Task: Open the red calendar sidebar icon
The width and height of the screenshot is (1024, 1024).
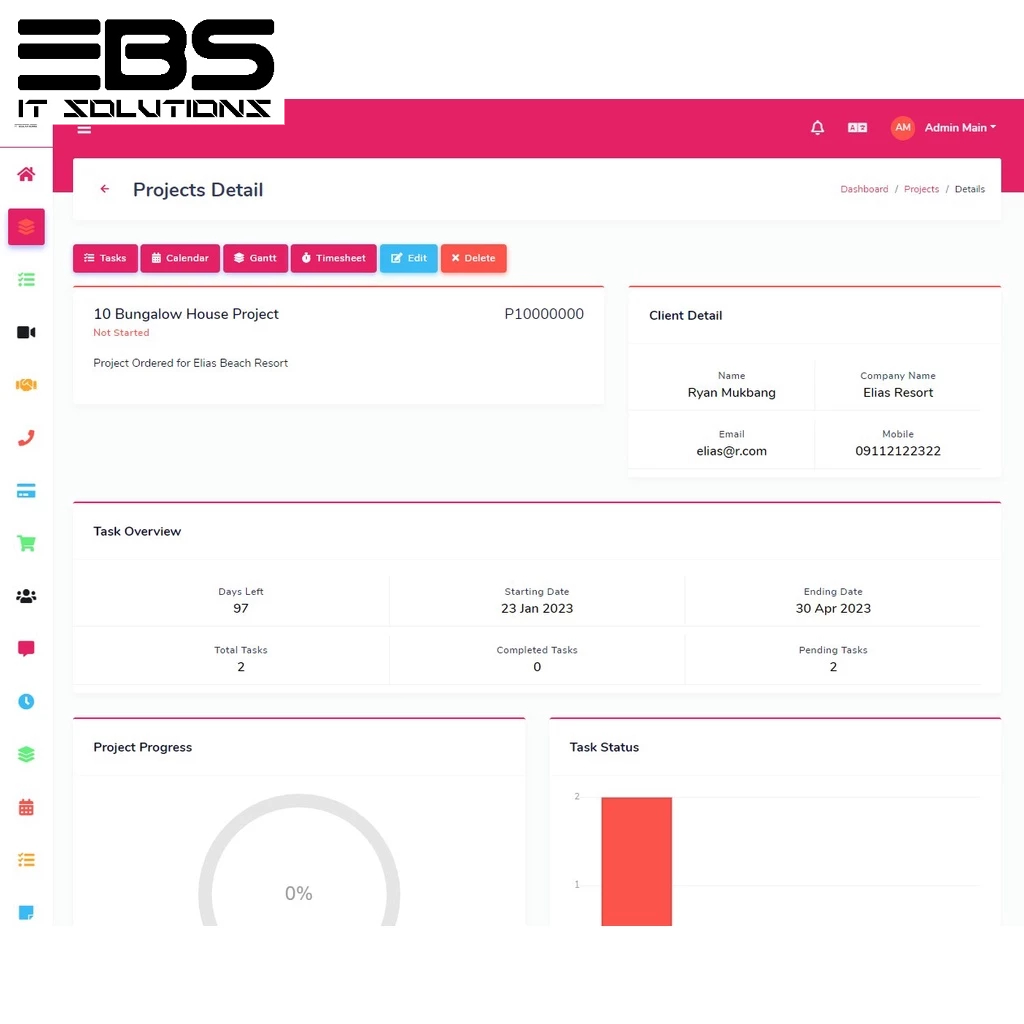Action: pyautogui.click(x=26, y=807)
